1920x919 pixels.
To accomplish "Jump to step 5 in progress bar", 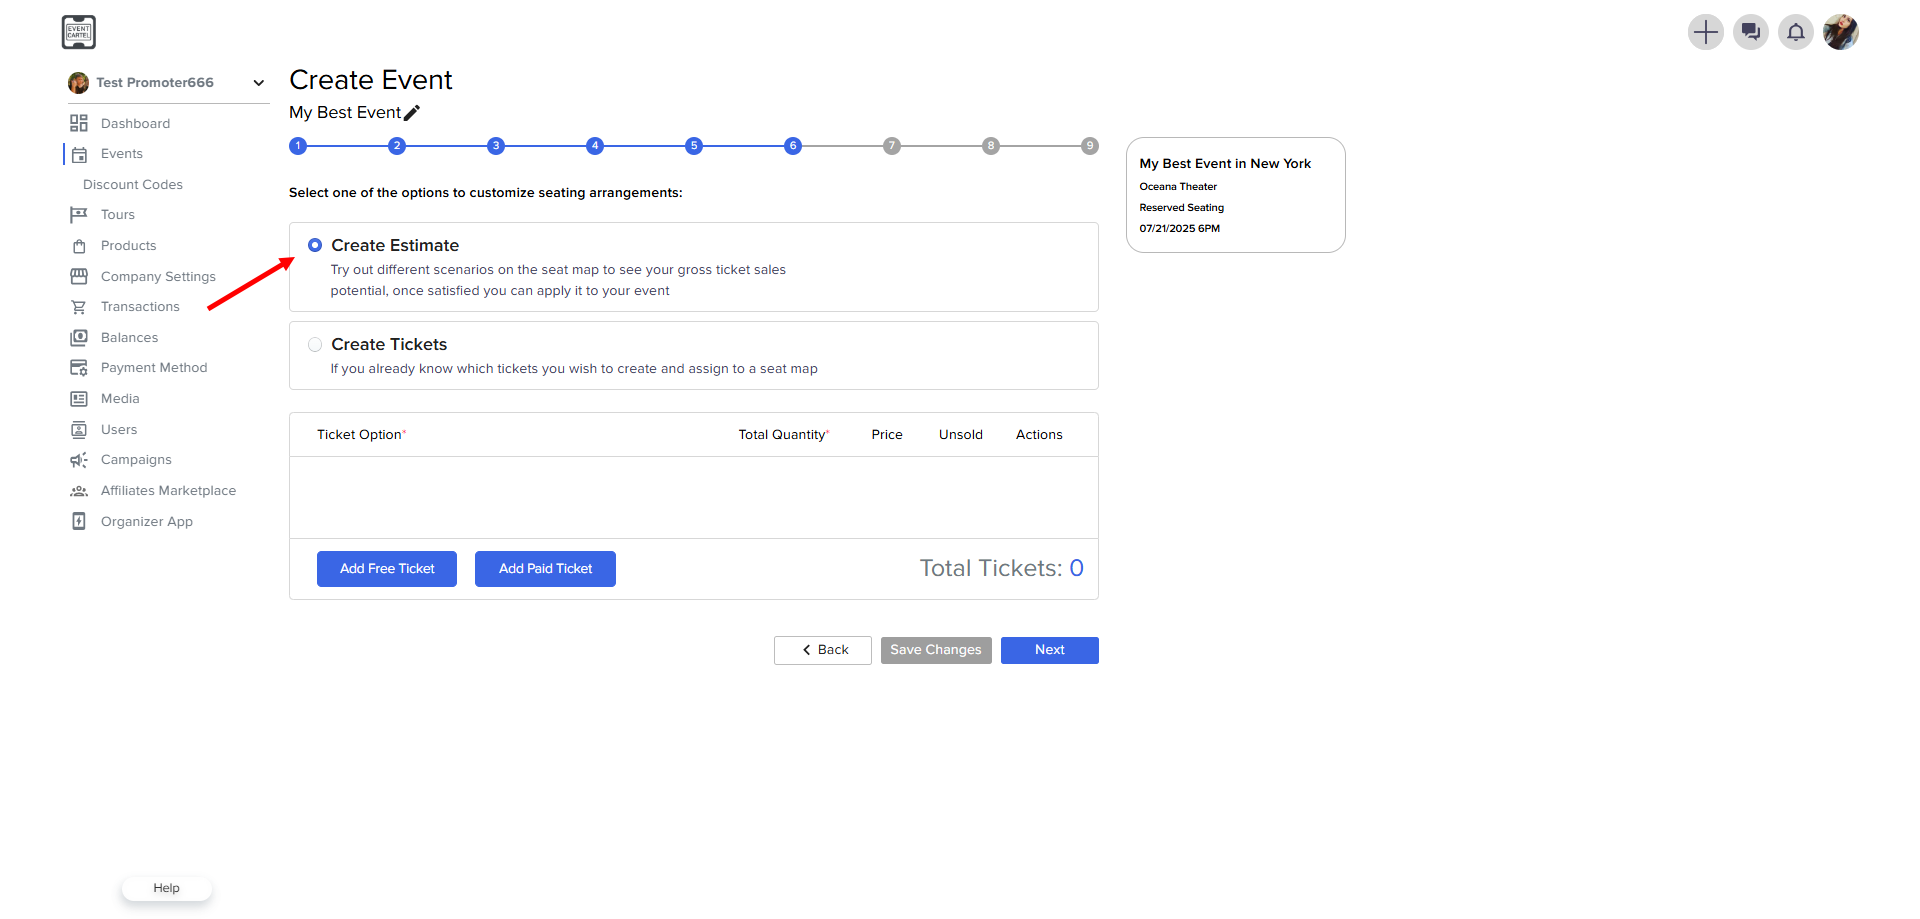I will (694, 146).
